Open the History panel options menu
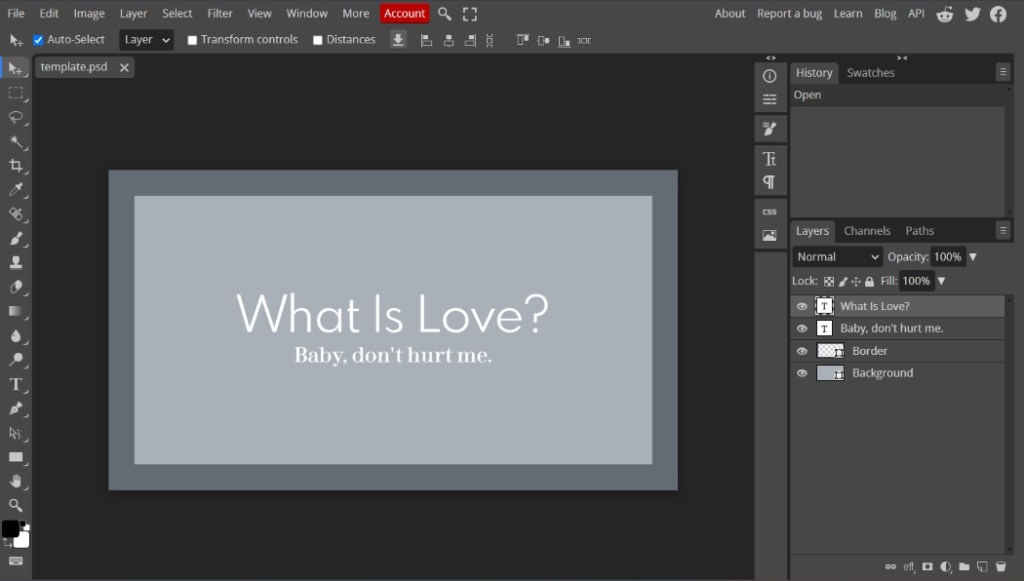 pos(1003,72)
